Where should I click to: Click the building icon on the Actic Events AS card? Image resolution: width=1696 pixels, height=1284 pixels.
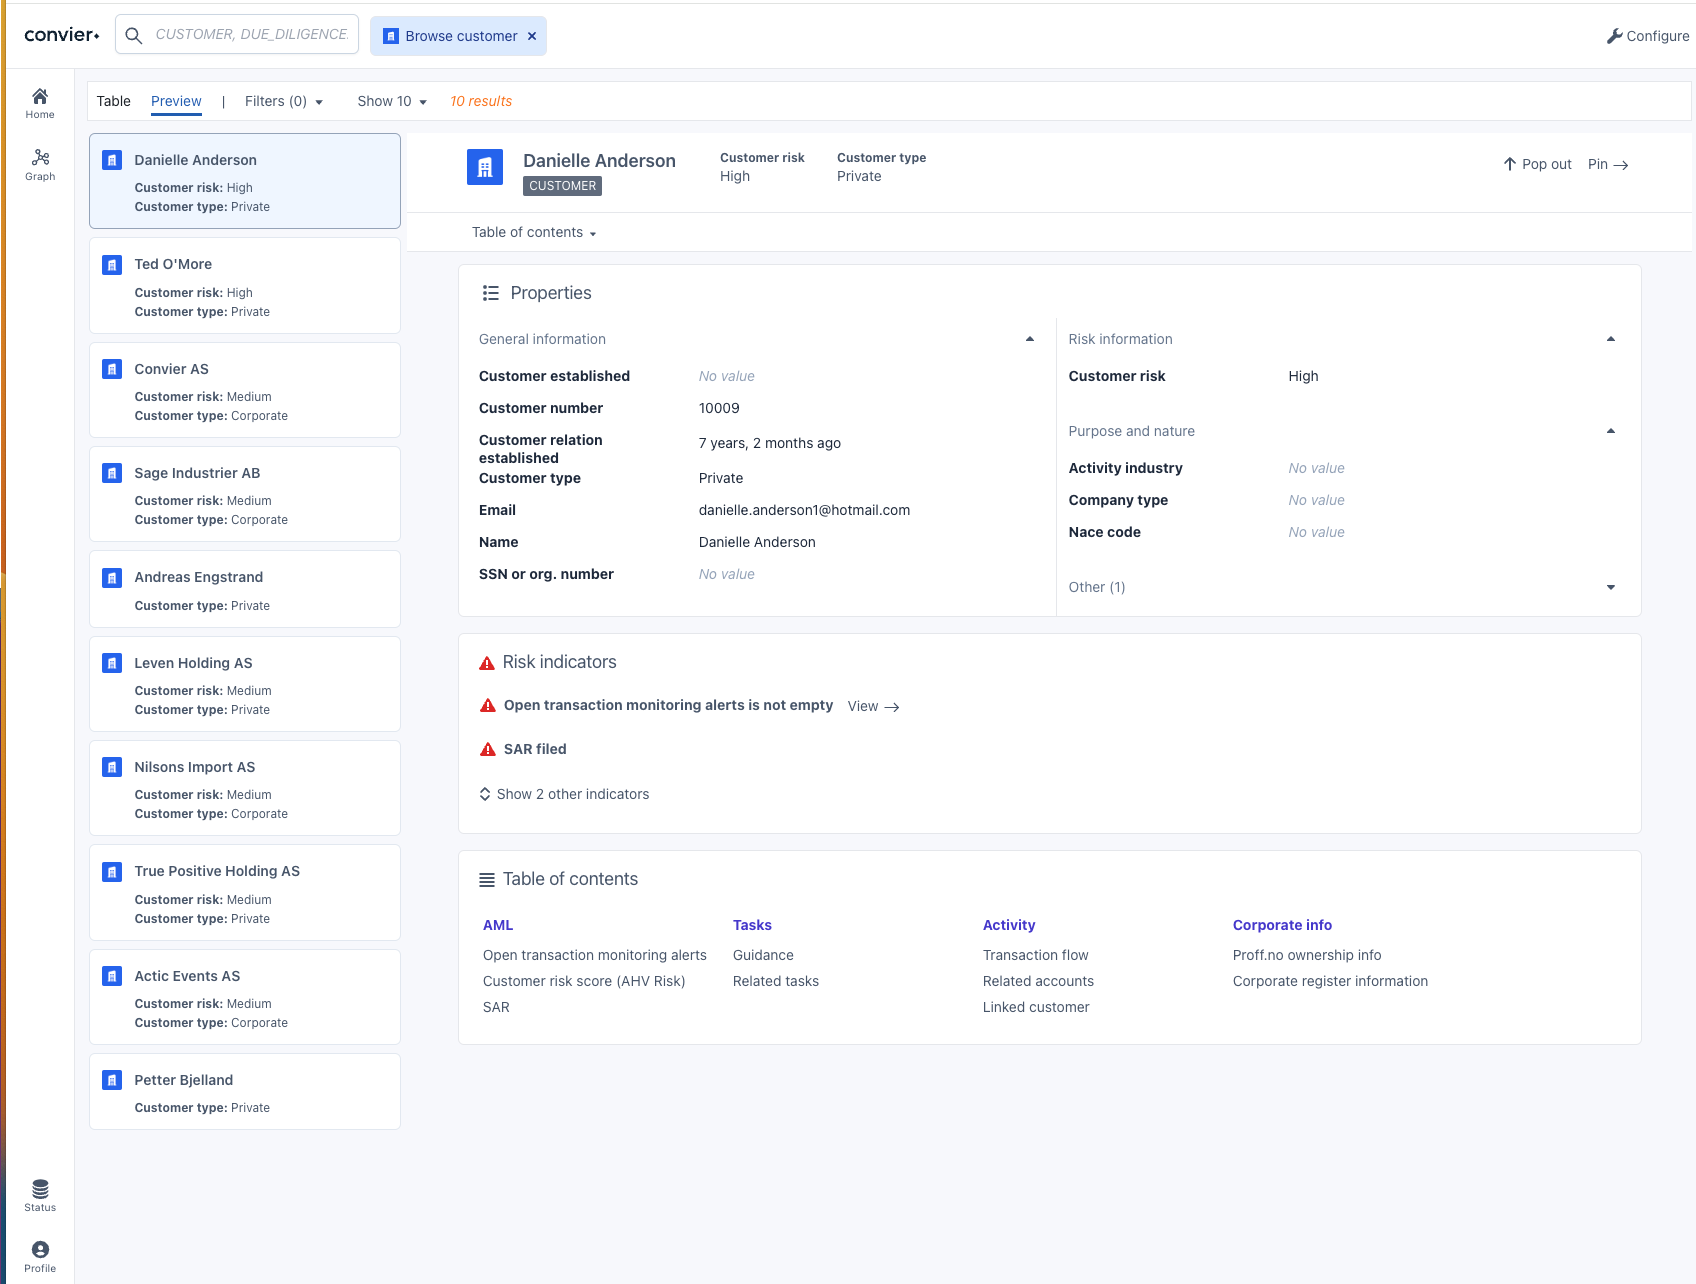tap(112, 976)
